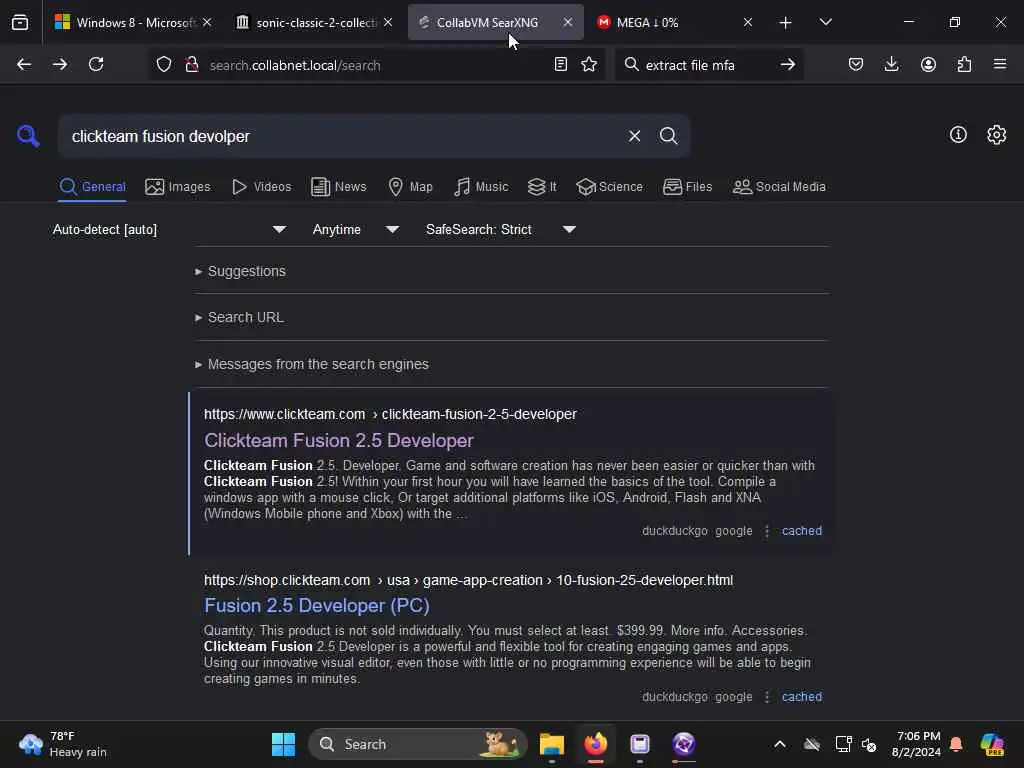Go back with browser back arrow
This screenshot has width=1024, height=768.
24,64
